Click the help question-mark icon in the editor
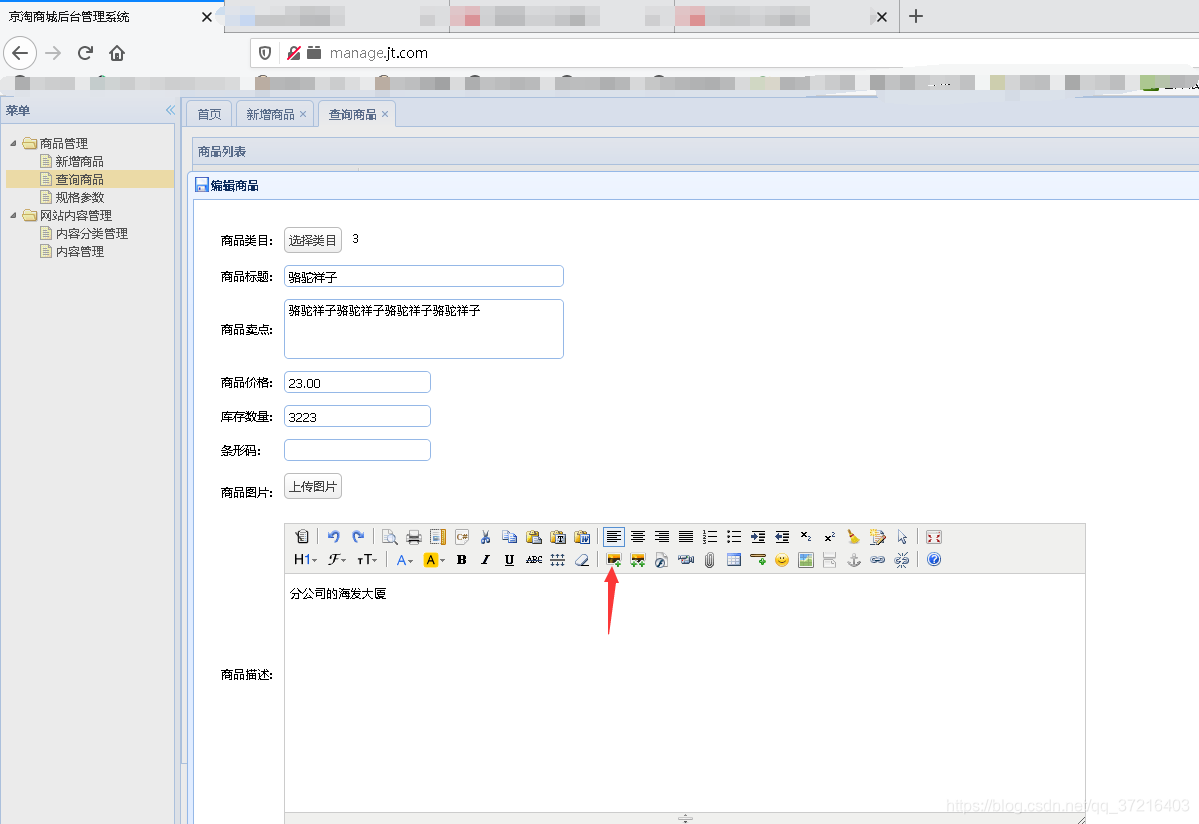Screen dimensions: 1199x824 (935, 560)
